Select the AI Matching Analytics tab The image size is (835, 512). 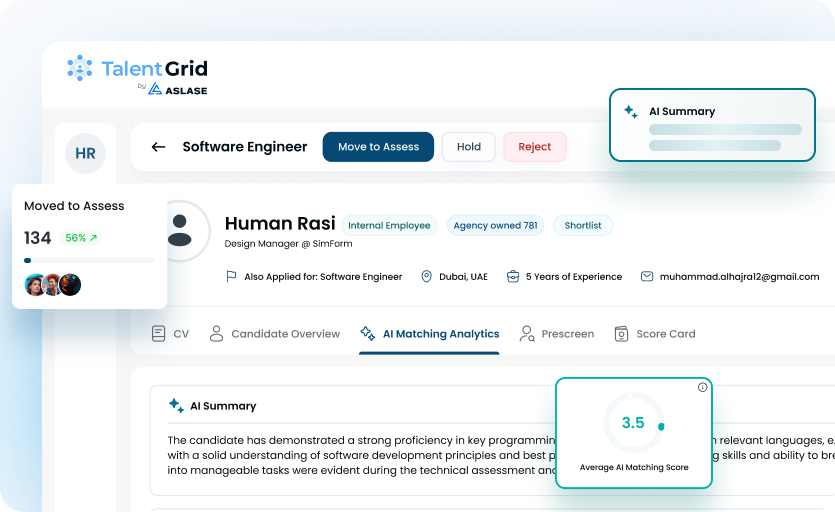429,334
